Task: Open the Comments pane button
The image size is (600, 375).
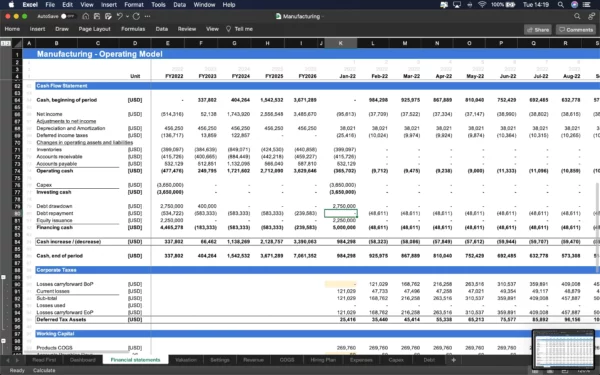Action: (x=576, y=29)
